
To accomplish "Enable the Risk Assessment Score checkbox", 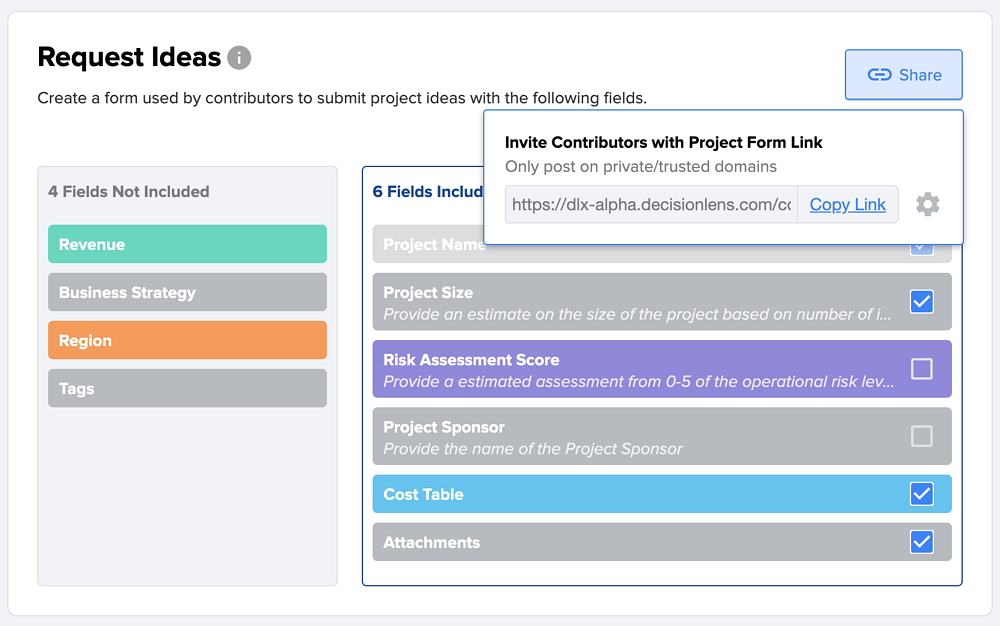I will pyautogui.click(x=921, y=369).
